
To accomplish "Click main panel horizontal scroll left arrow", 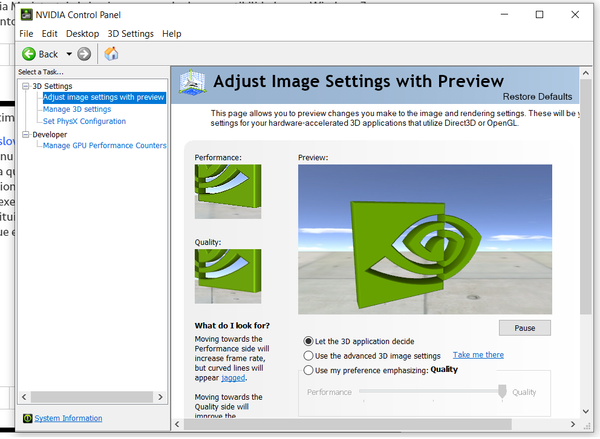I will (x=177, y=424).
